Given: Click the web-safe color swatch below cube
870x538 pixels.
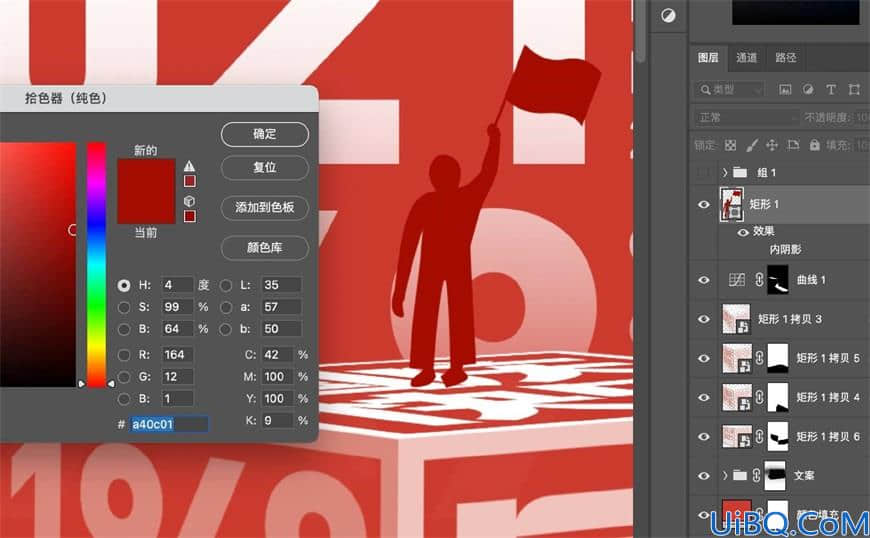Looking at the screenshot, I should [x=190, y=216].
